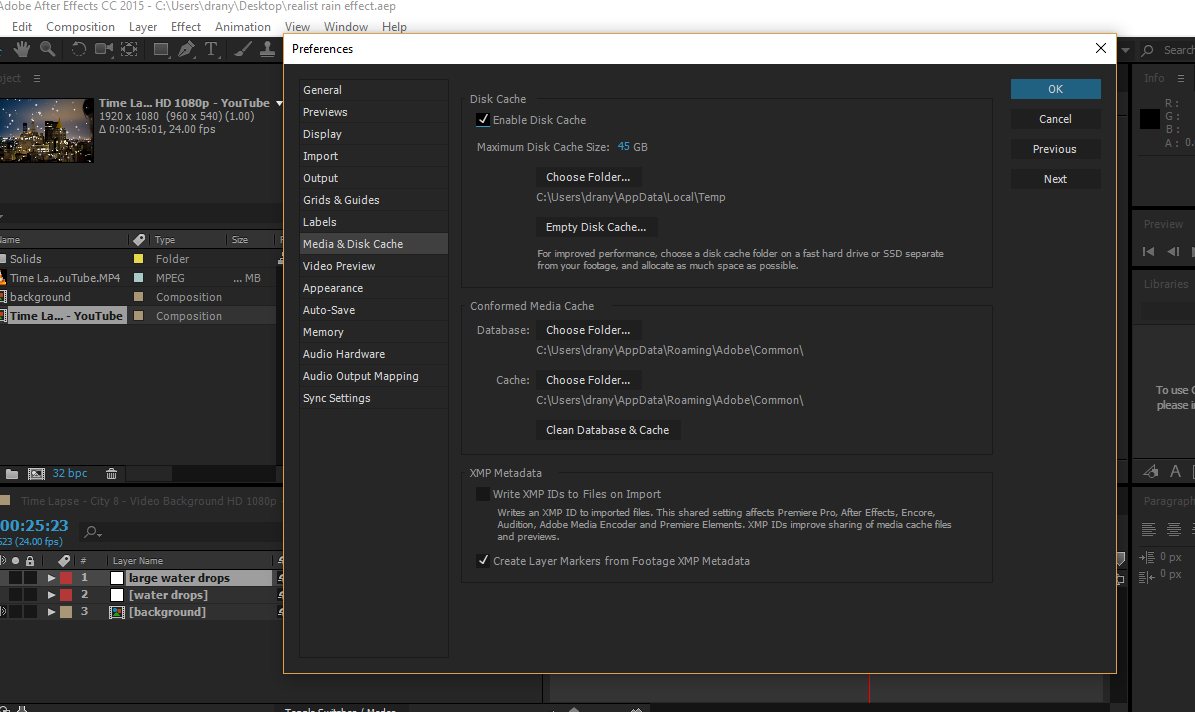Disable the Enable Disk Cache checkbox
The width and height of the screenshot is (1195, 712).
pos(483,119)
